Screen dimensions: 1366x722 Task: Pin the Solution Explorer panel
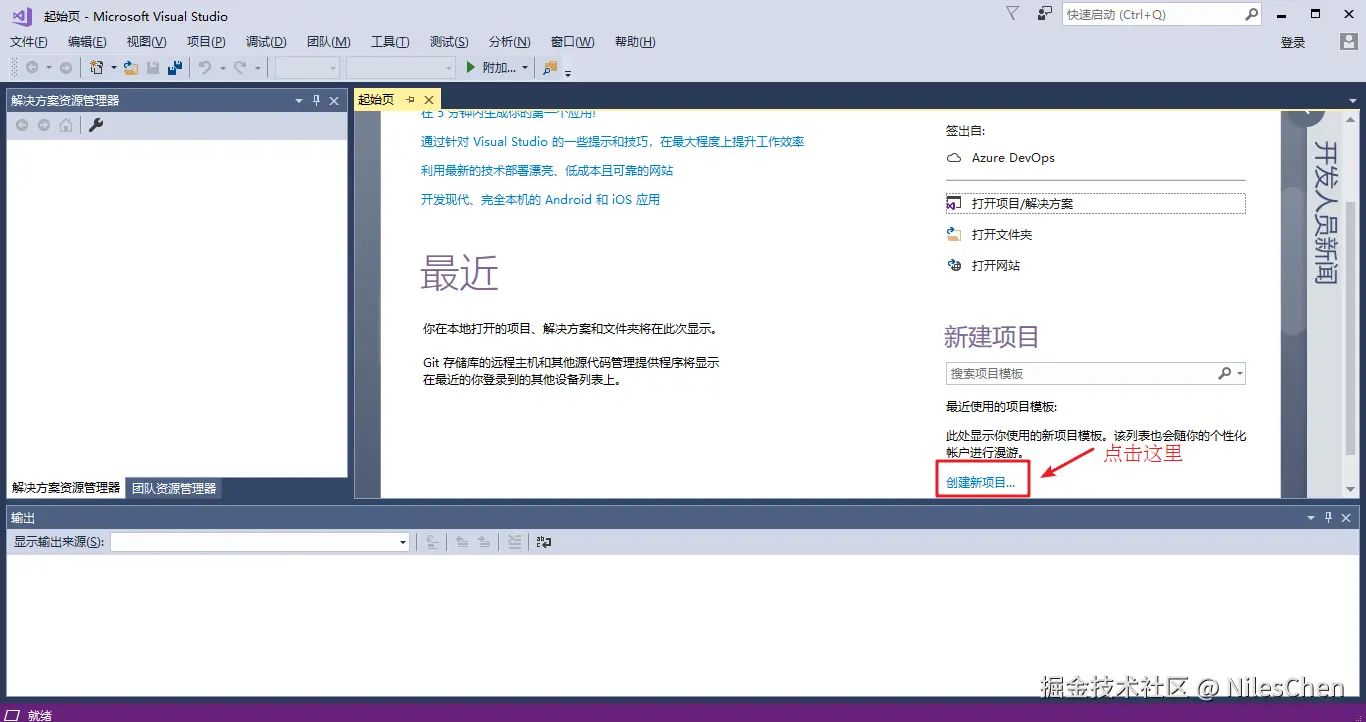tap(317, 100)
